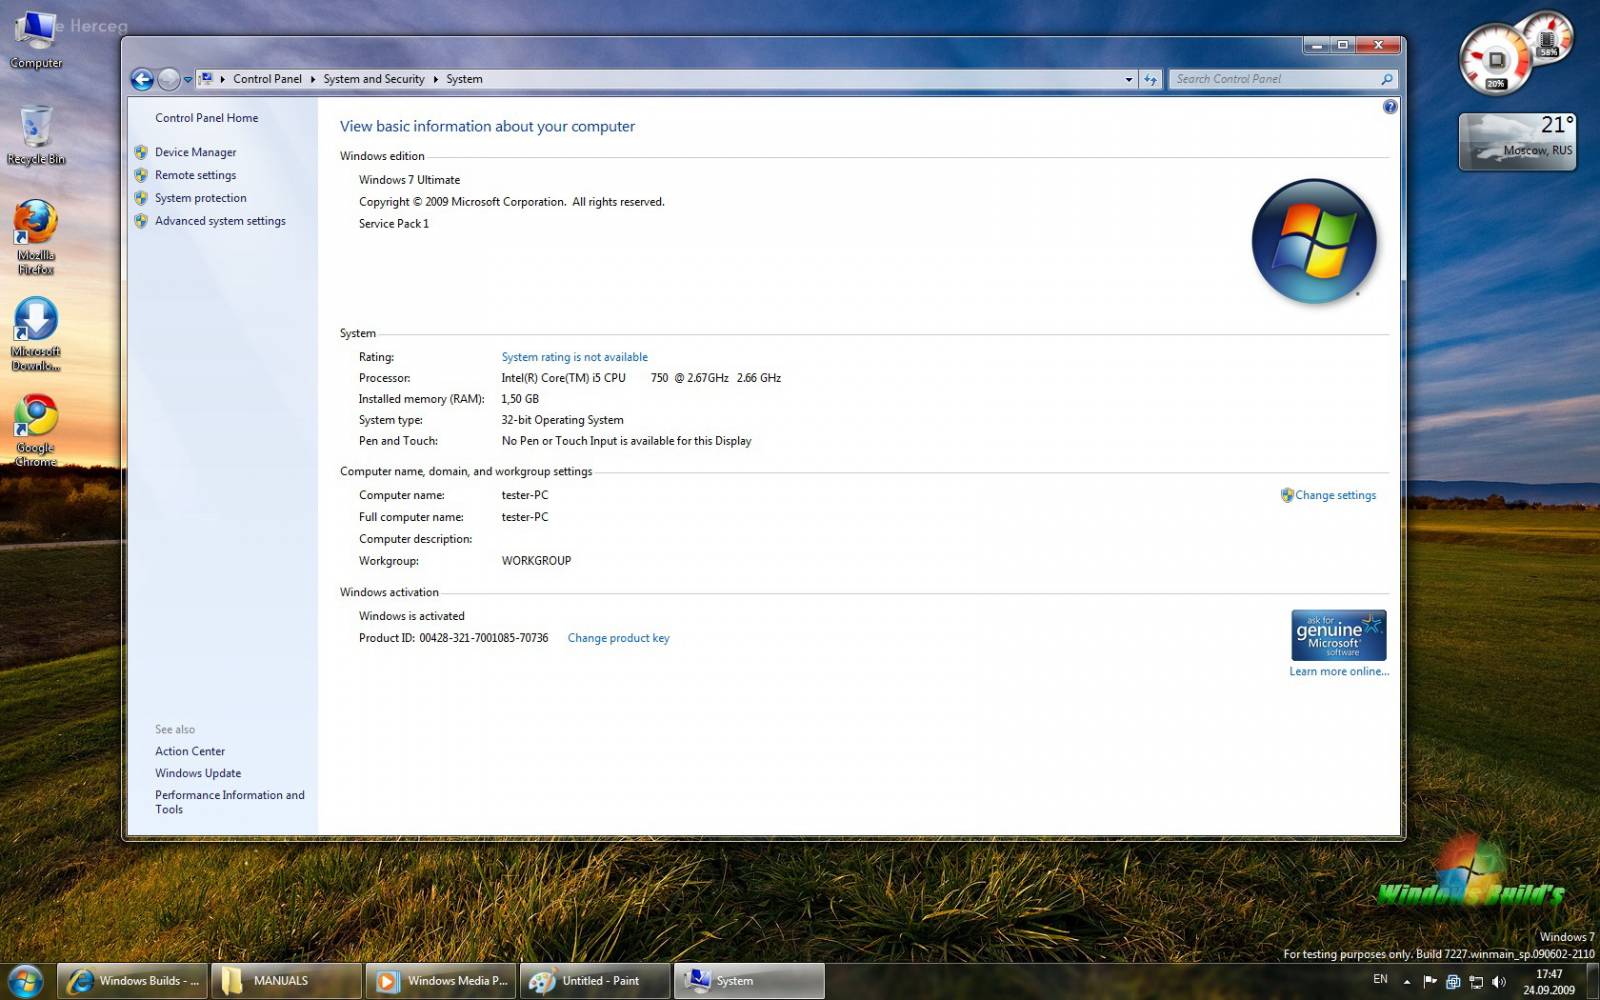
Task: Click the Microsoft Download desktop shortcut
Action: (36, 334)
